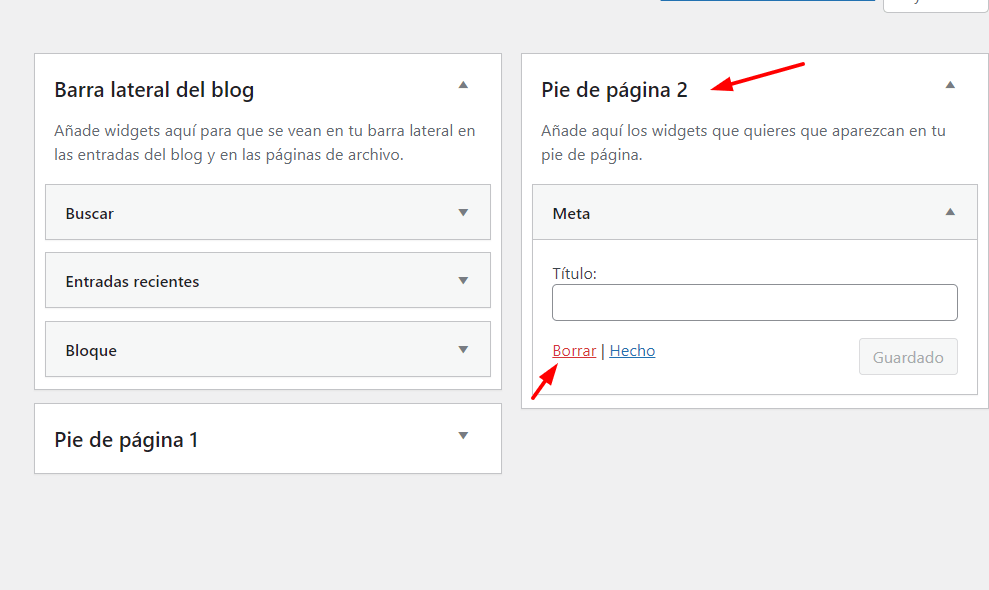Click the Bloque widget title
The height and width of the screenshot is (590, 989).
pyautogui.click(x=91, y=351)
